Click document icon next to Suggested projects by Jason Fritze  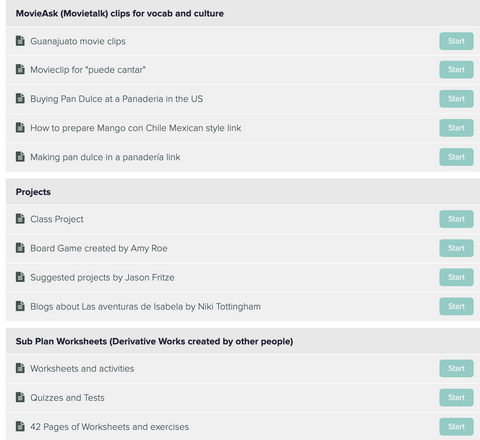(x=20, y=277)
